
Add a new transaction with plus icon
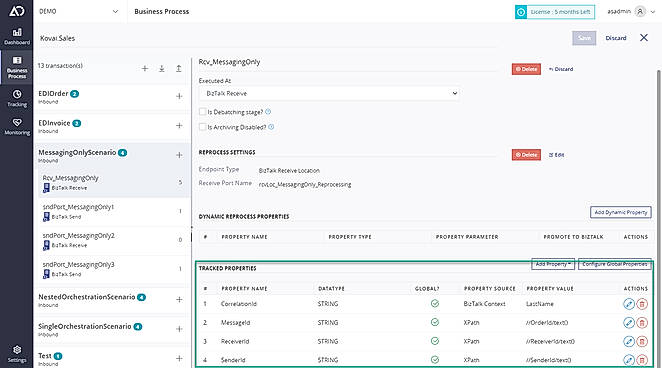[145, 68]
